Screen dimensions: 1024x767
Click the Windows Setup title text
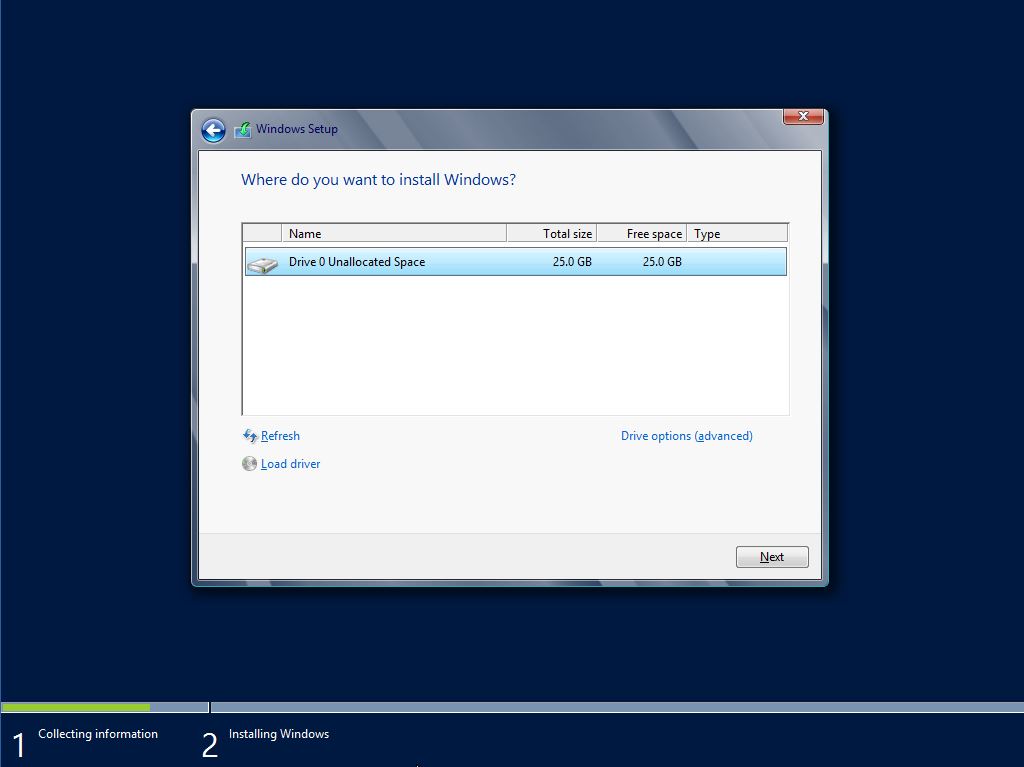(297, 129)
